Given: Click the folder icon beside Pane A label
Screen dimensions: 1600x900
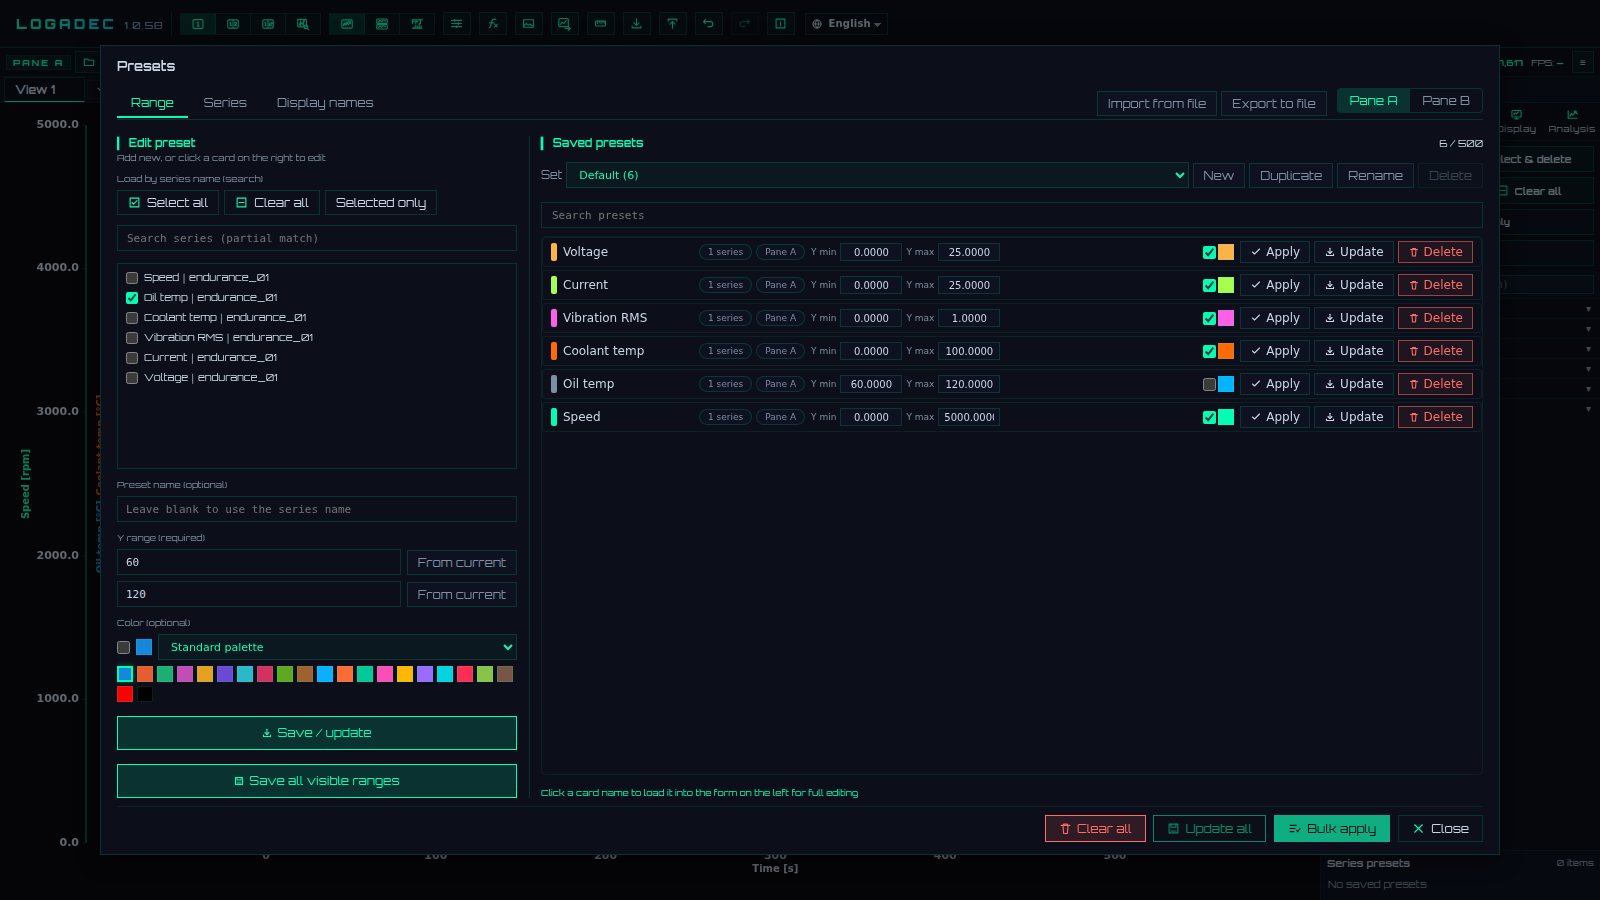Looking at the screenshot, I should click(88, 62).
